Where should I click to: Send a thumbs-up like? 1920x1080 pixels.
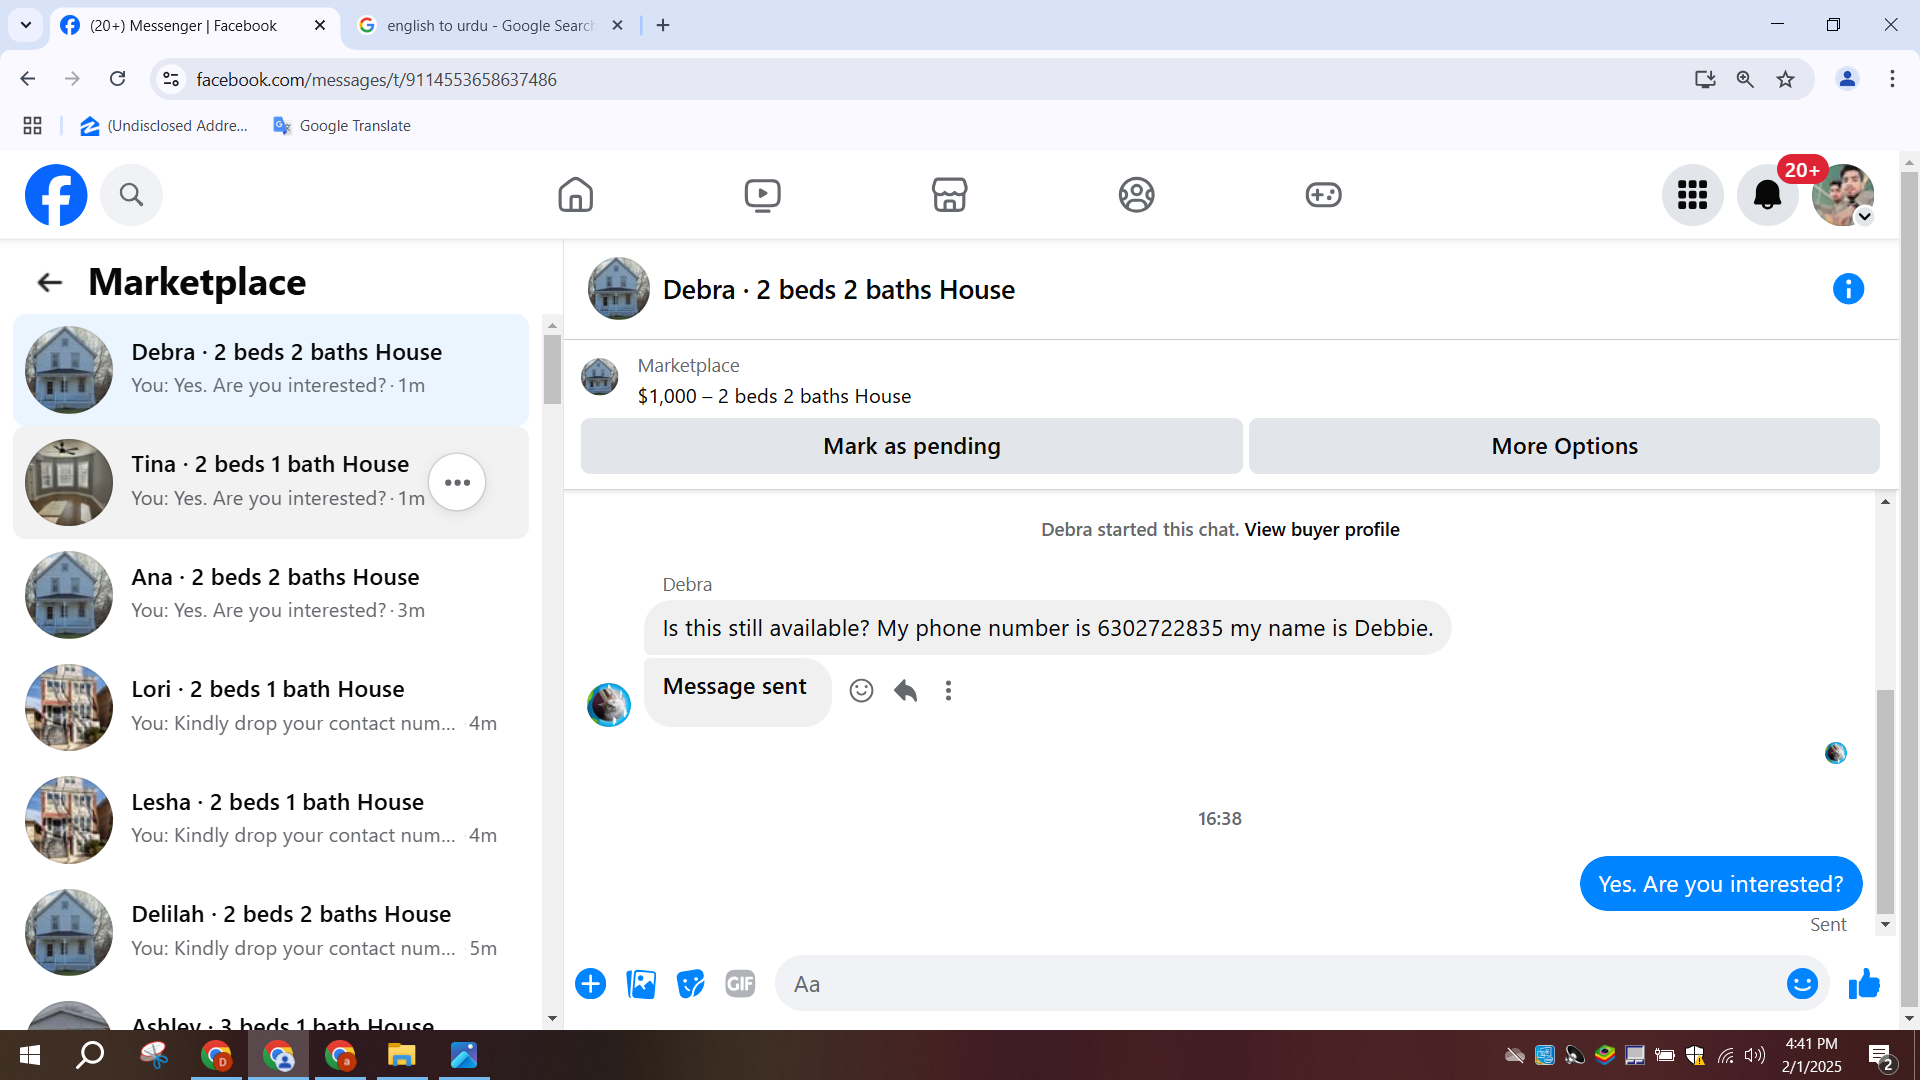tap(1864, 984)
